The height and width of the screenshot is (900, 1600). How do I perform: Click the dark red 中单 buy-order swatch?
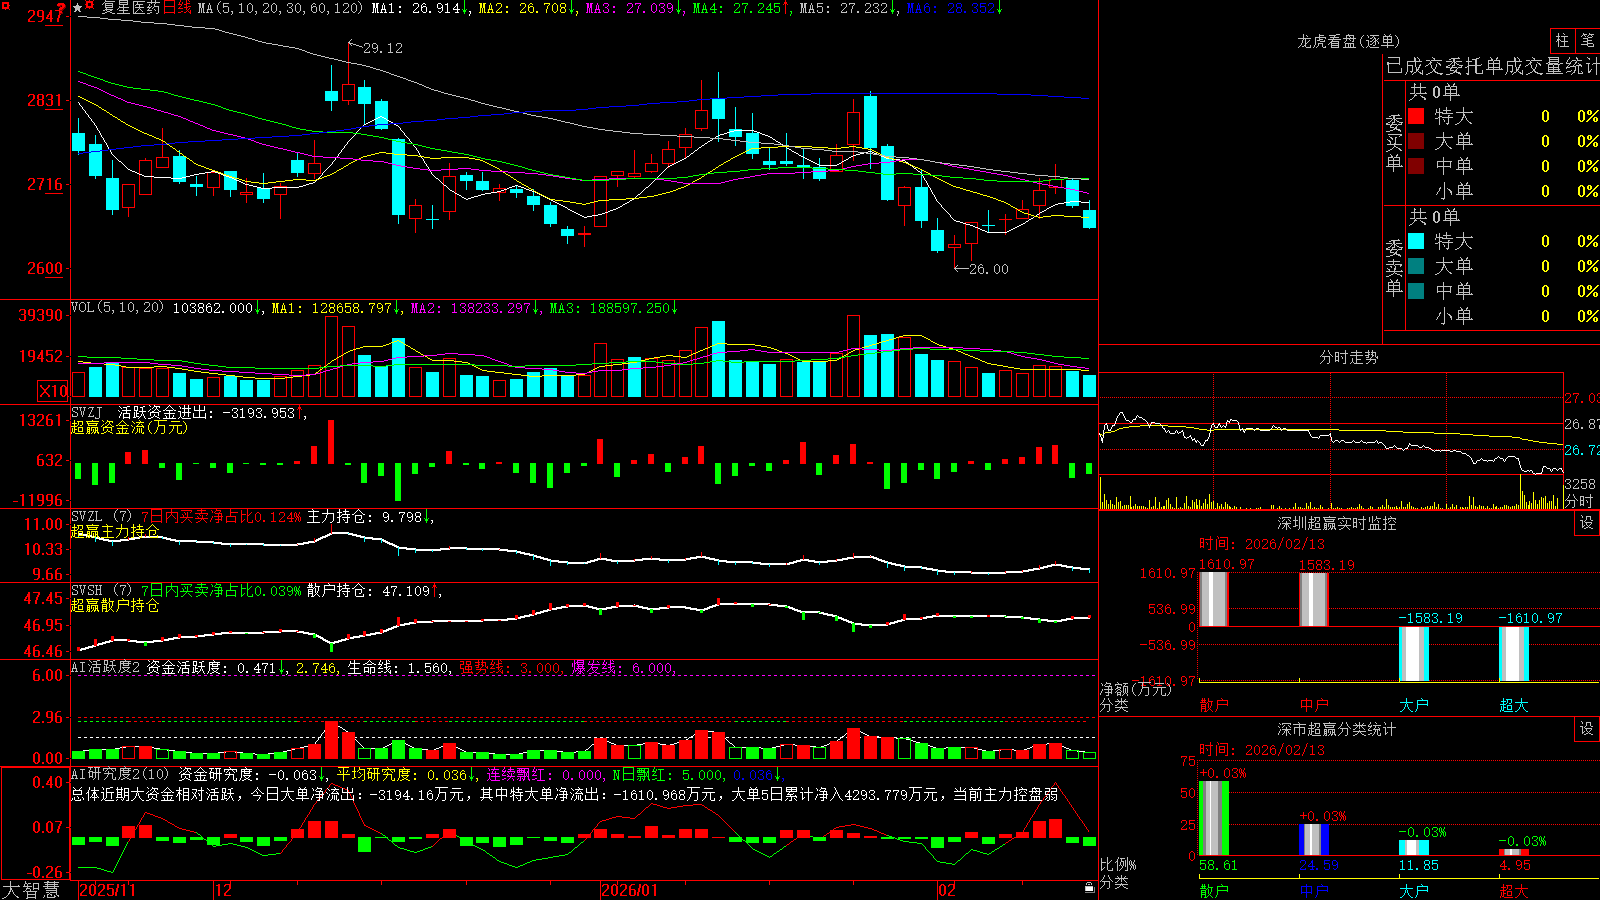(1416, 166)
